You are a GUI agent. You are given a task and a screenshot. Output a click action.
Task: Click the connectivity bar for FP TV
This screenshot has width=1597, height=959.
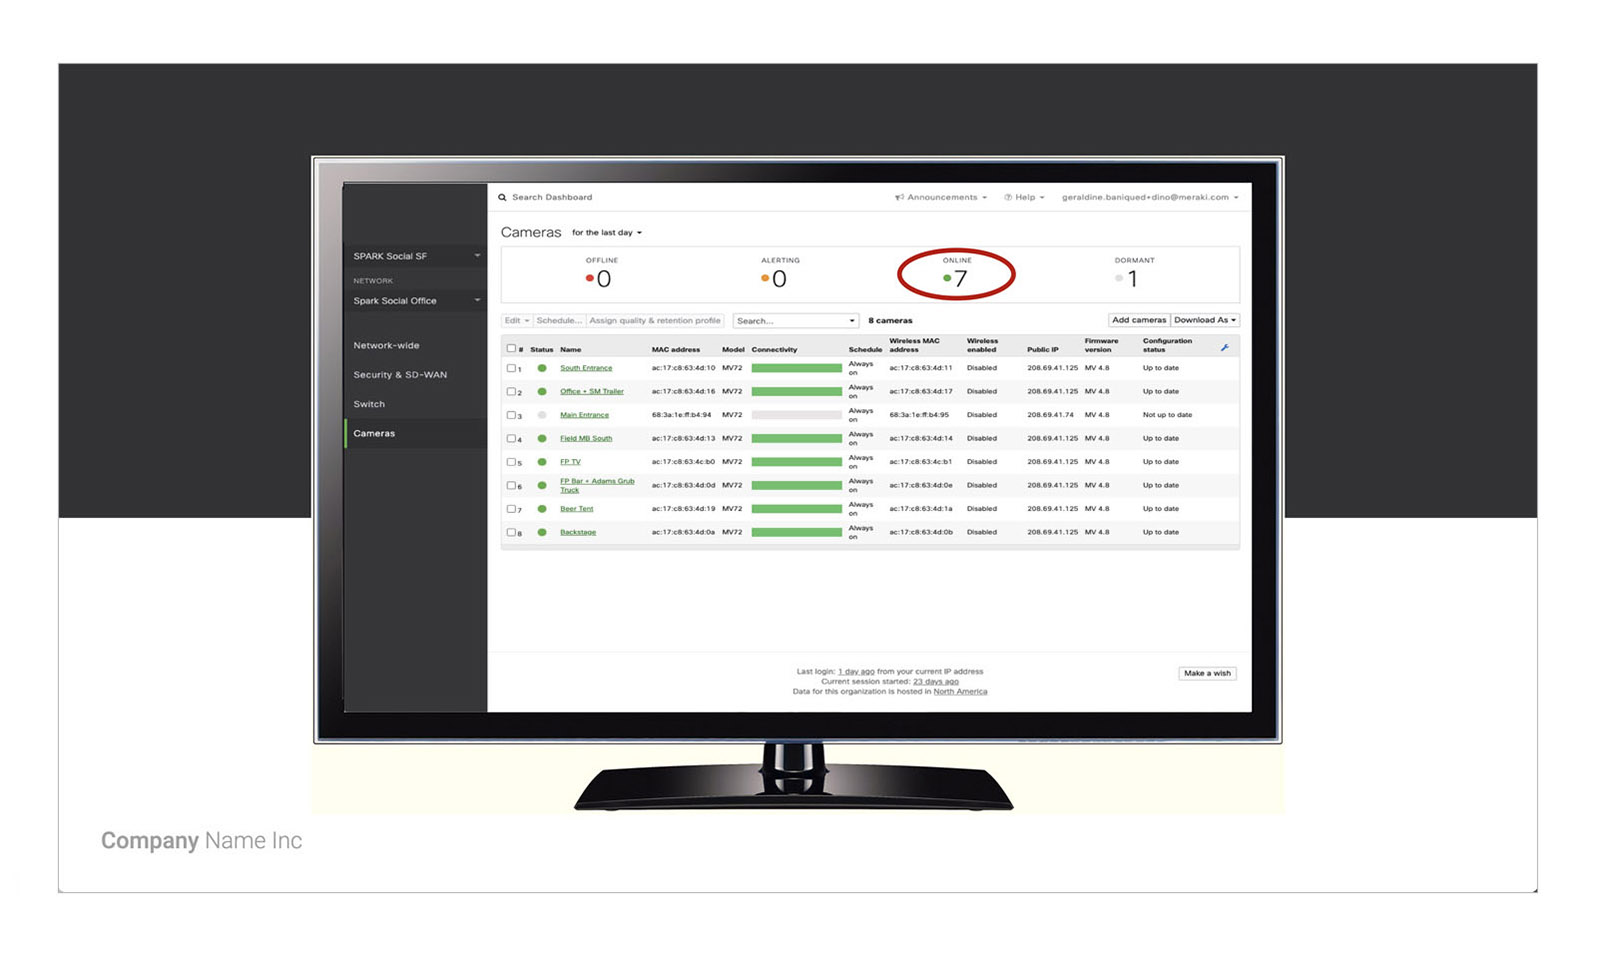[797, 462]
